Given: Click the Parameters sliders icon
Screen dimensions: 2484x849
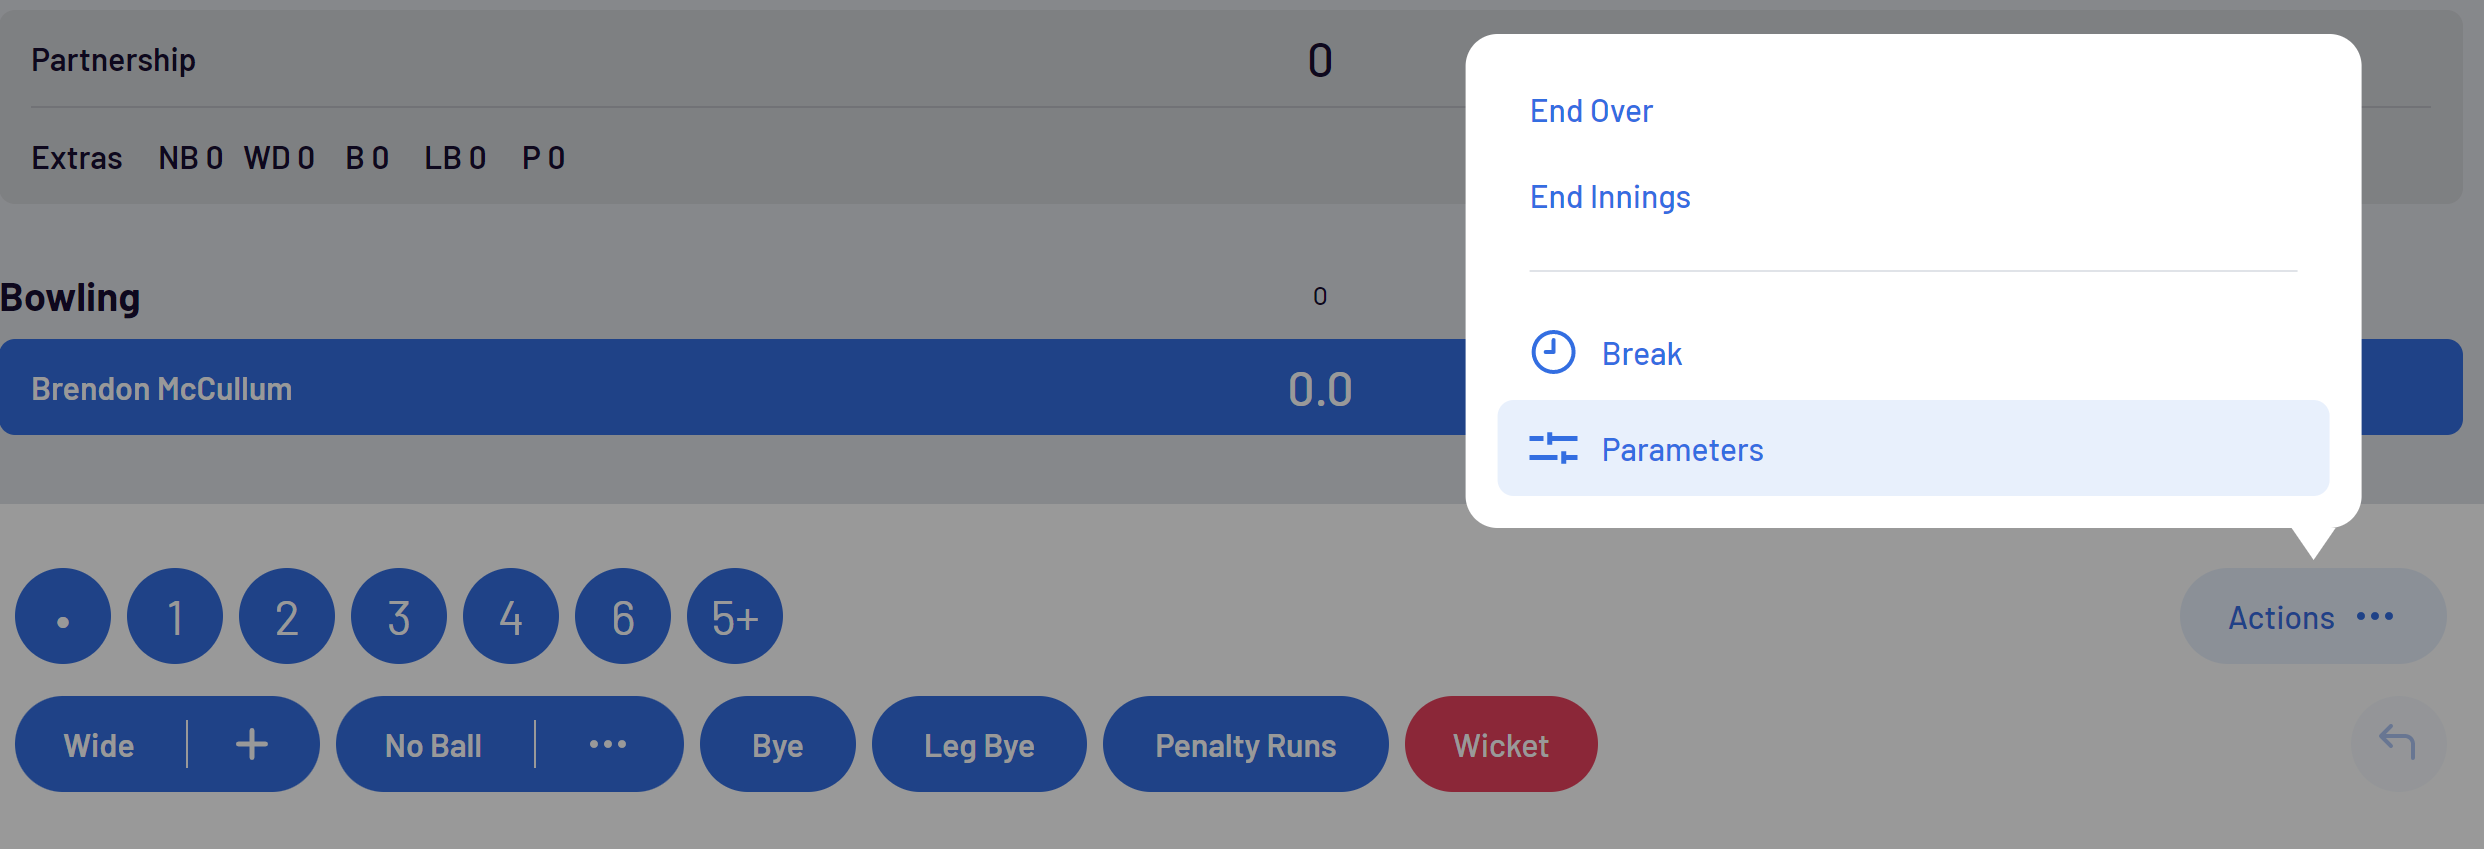Looking at the screenshot, I should click(1553, 448).
